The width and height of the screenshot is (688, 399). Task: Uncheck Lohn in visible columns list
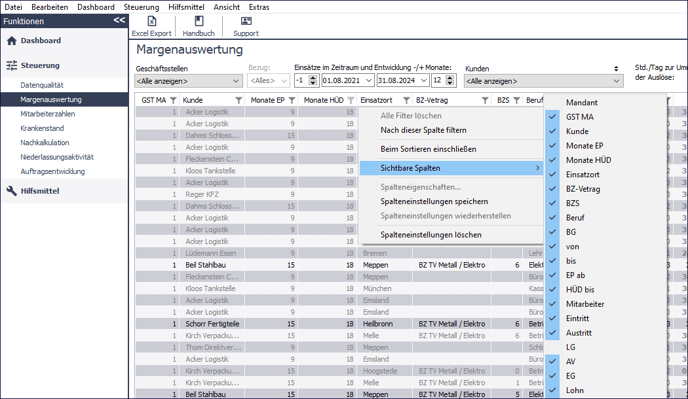tap(552, 390)
